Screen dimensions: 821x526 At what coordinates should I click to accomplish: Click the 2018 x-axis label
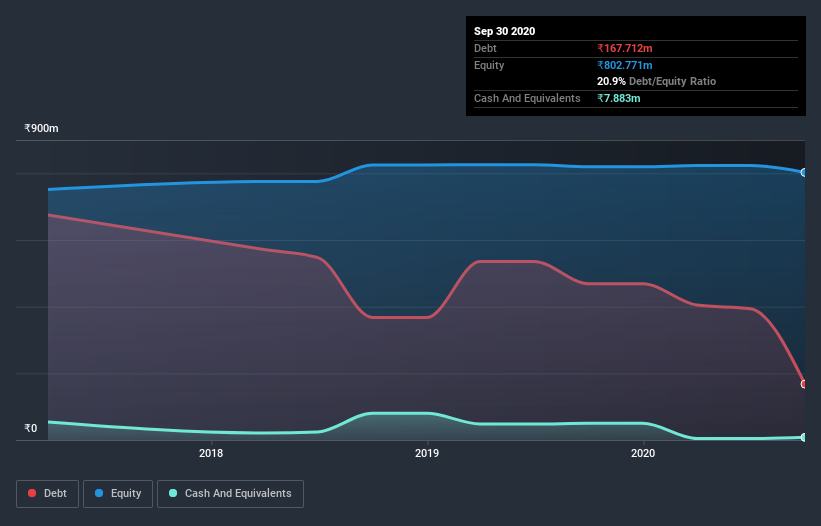(211, 453)
